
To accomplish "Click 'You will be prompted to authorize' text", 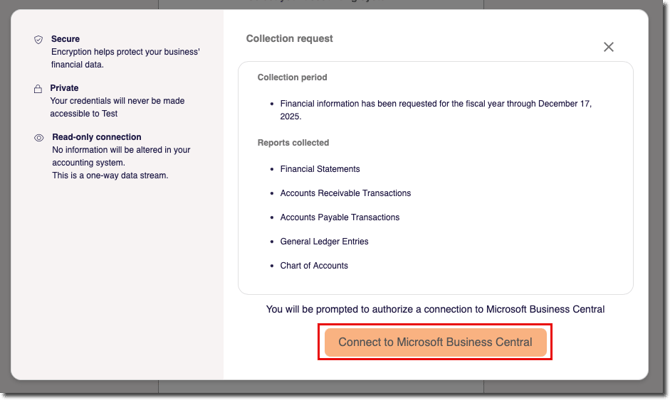I will [435, 309].
